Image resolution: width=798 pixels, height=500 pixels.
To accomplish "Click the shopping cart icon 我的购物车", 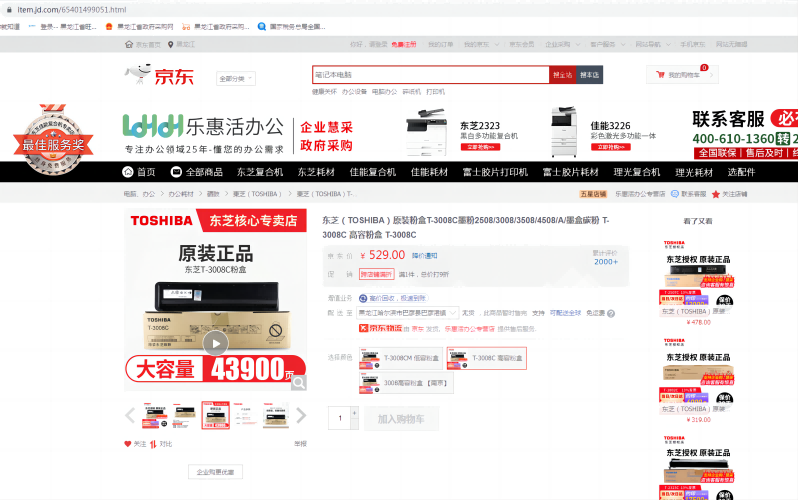I will pyautogui.click(x=660, y=75).
